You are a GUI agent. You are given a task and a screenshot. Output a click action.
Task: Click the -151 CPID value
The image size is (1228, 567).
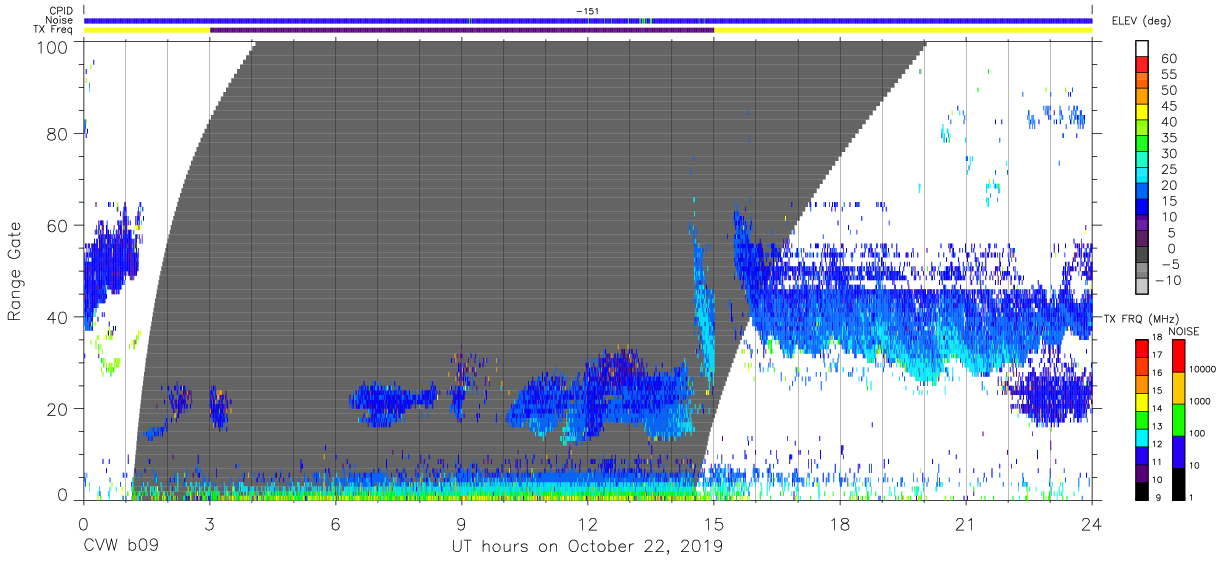(587, 11)
